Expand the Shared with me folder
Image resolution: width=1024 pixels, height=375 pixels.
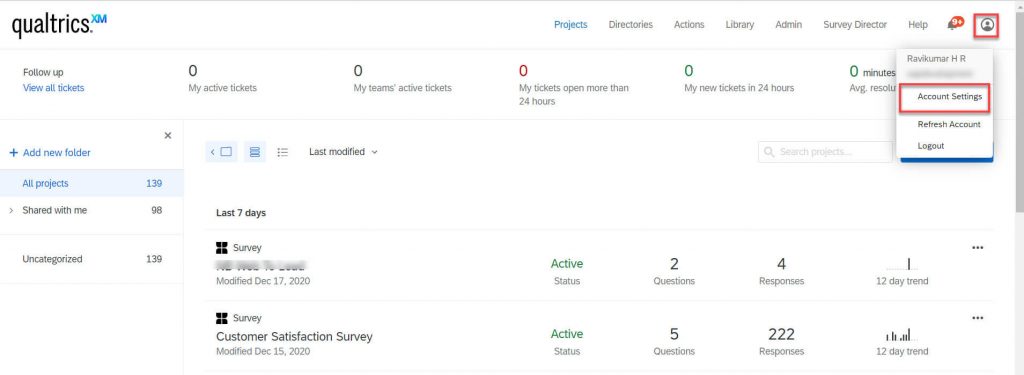click(10, 210)
